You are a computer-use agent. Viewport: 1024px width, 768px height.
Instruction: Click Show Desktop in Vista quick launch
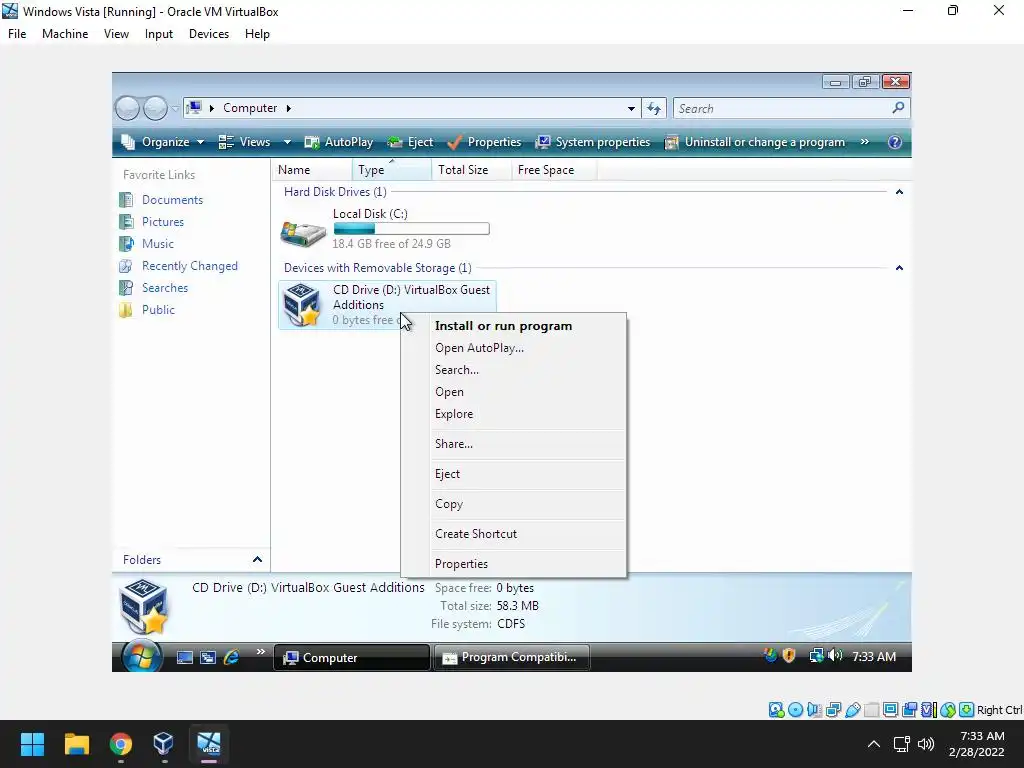point(185,658)
